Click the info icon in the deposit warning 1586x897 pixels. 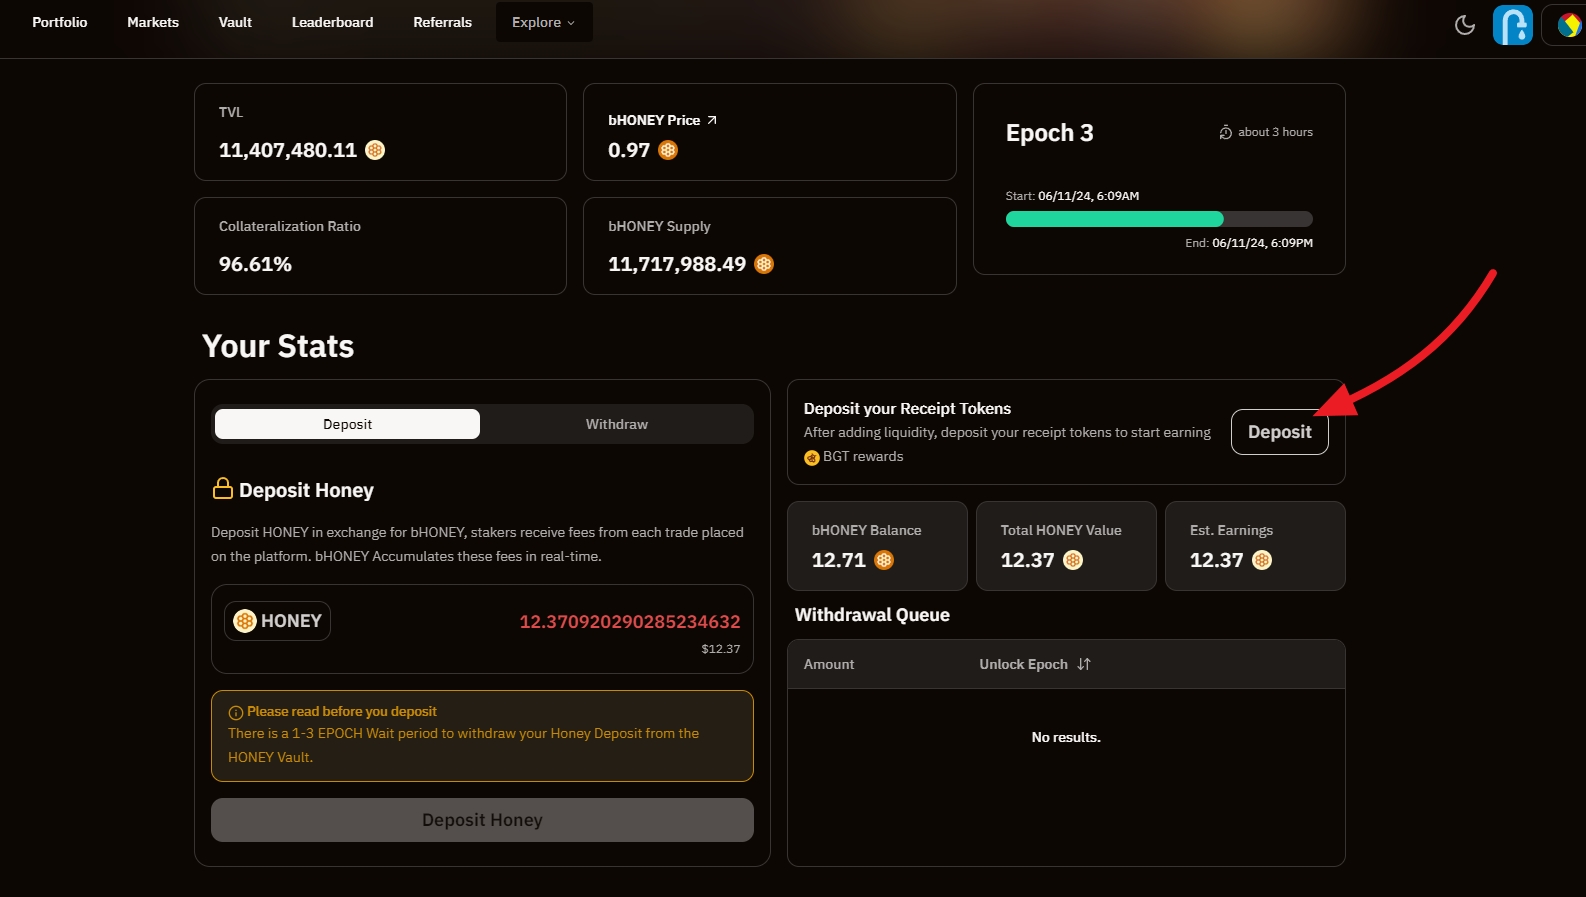(236, 713)
